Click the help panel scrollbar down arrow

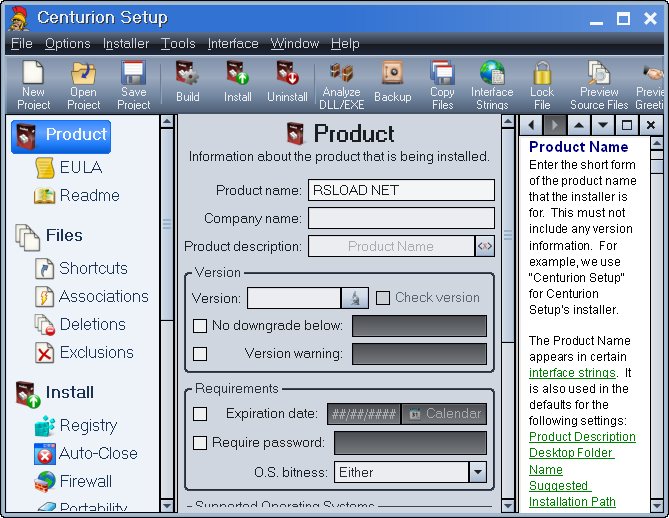(657, 506)
